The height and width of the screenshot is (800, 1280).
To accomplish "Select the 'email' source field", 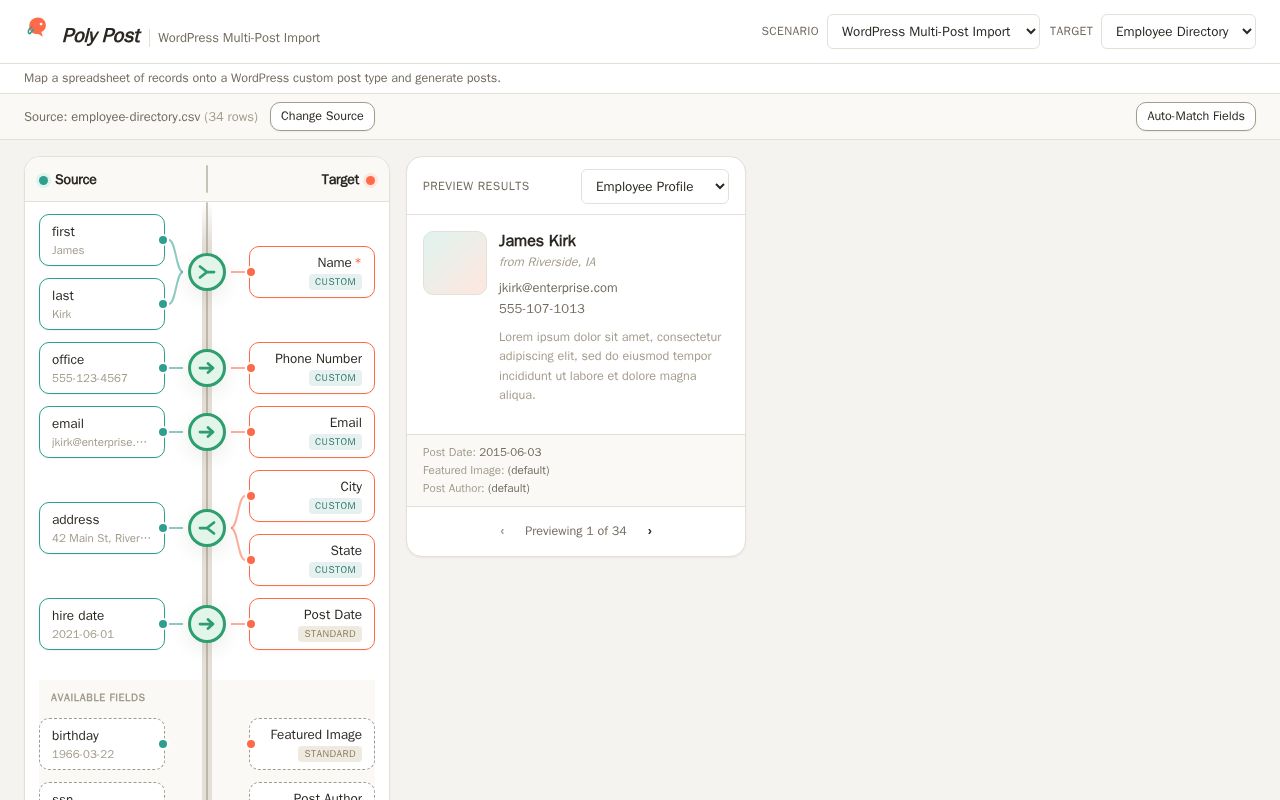I will 102,432.
